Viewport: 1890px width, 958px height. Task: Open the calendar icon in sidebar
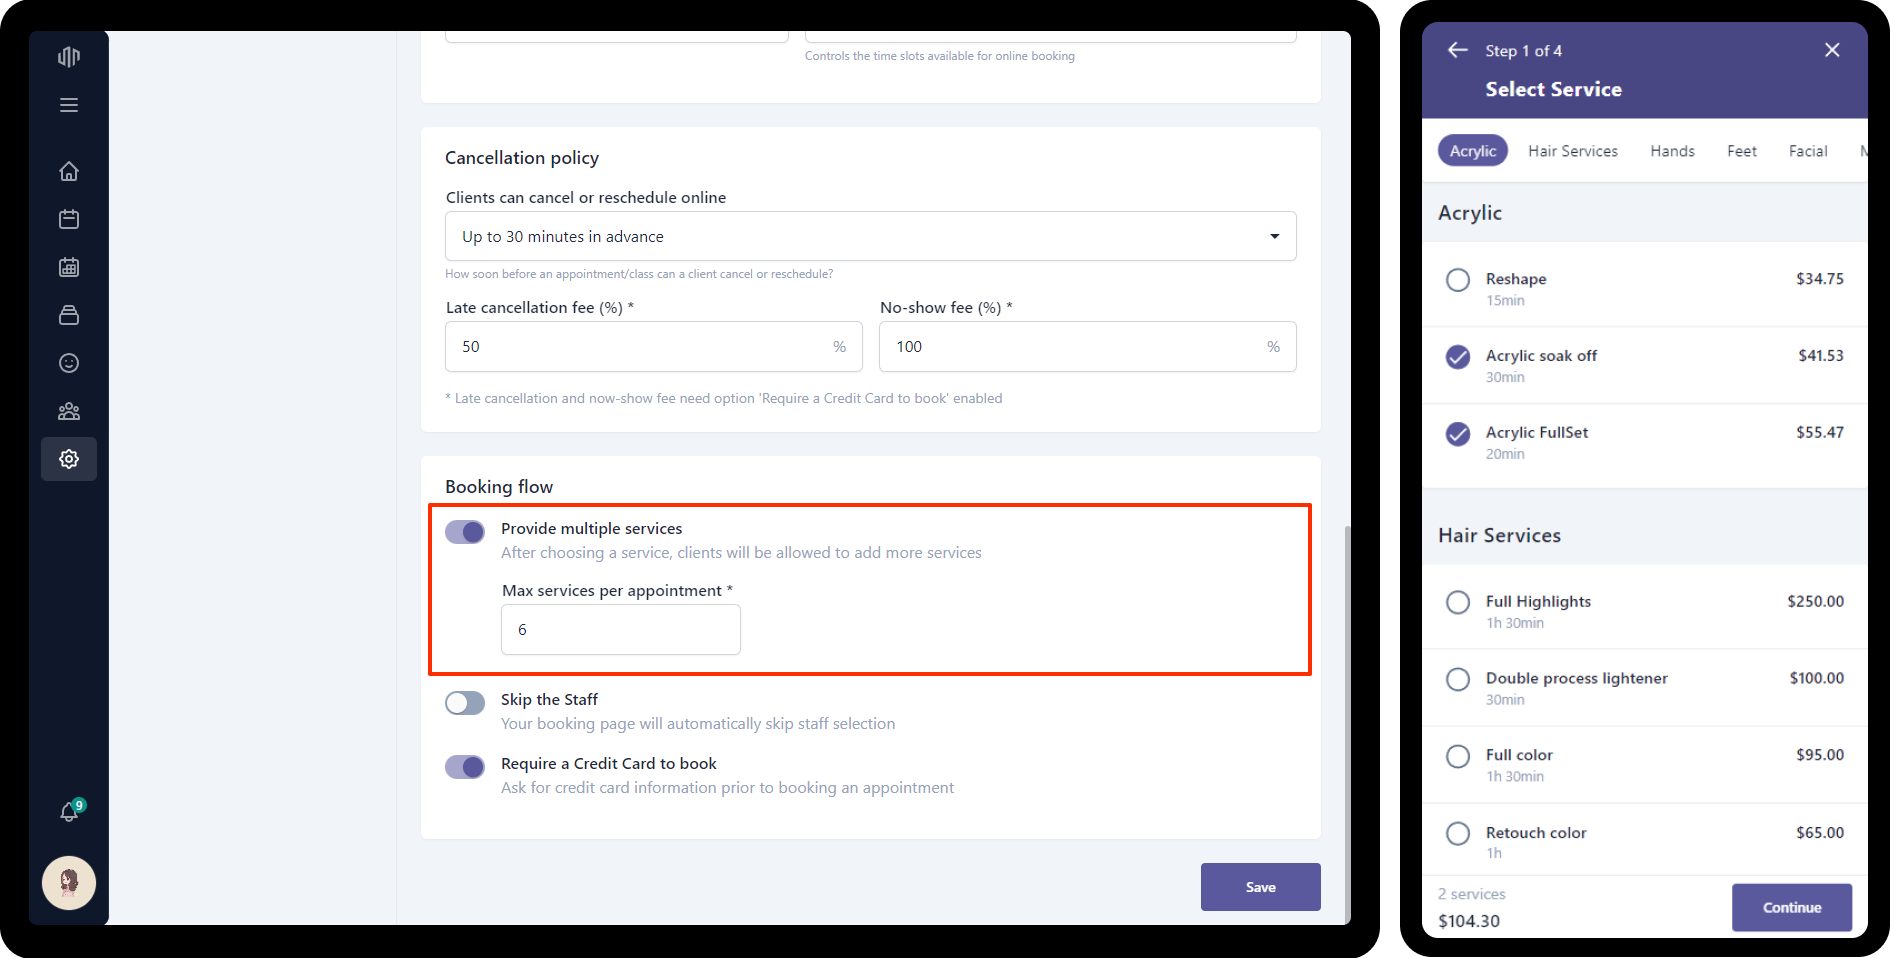coord(69,219)
